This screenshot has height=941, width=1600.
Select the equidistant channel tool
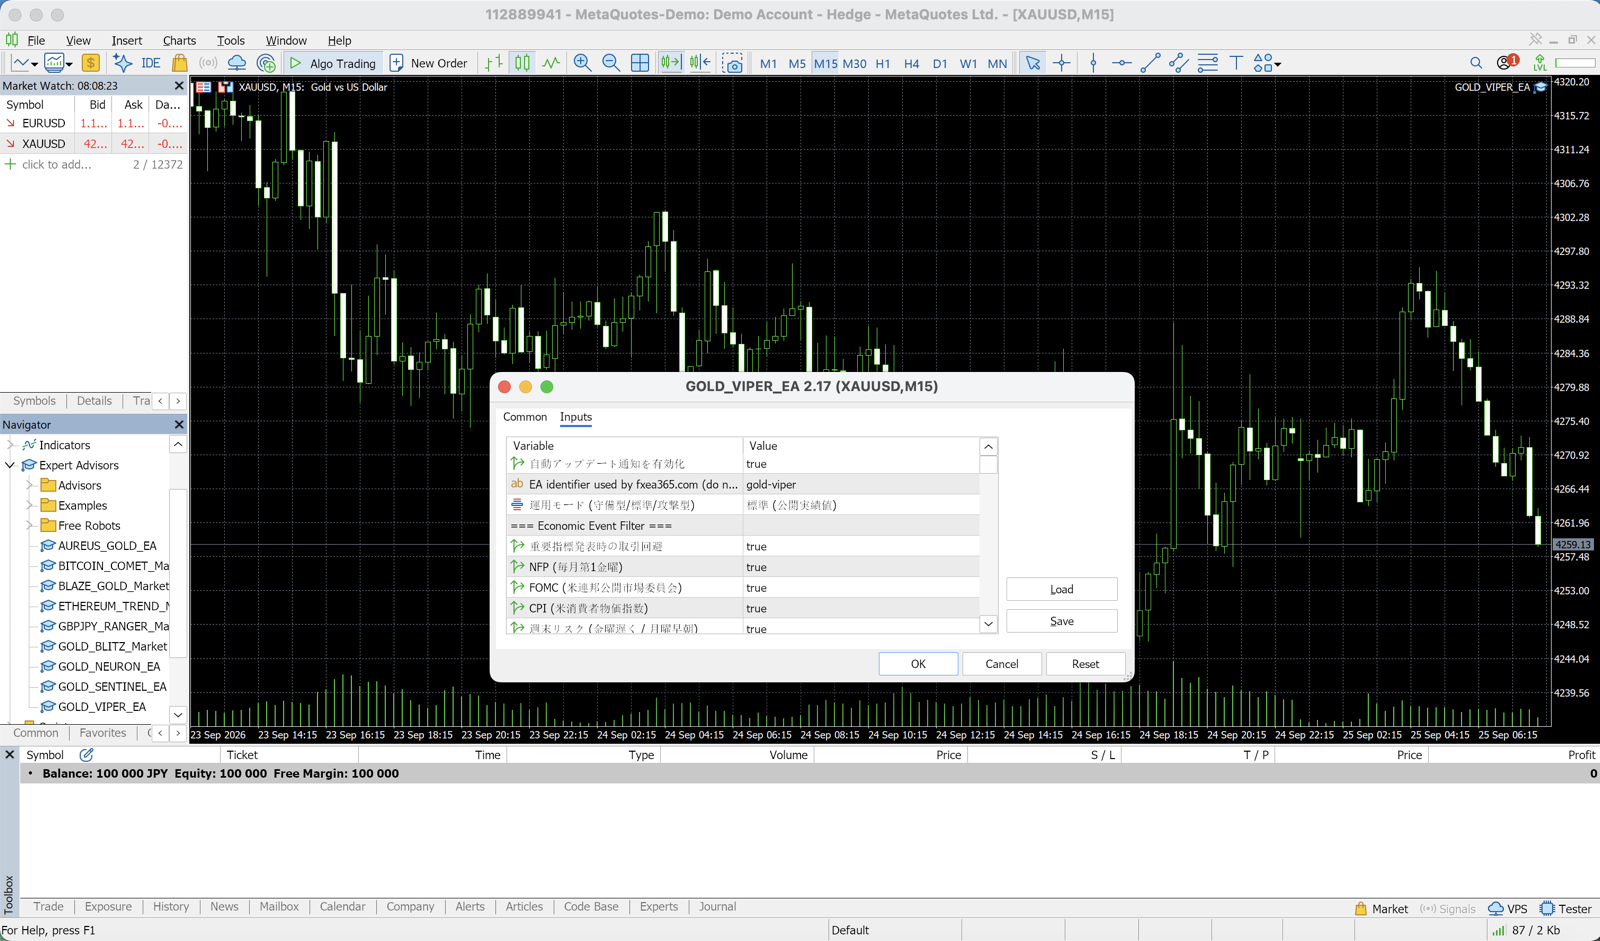click(1179, 63)
